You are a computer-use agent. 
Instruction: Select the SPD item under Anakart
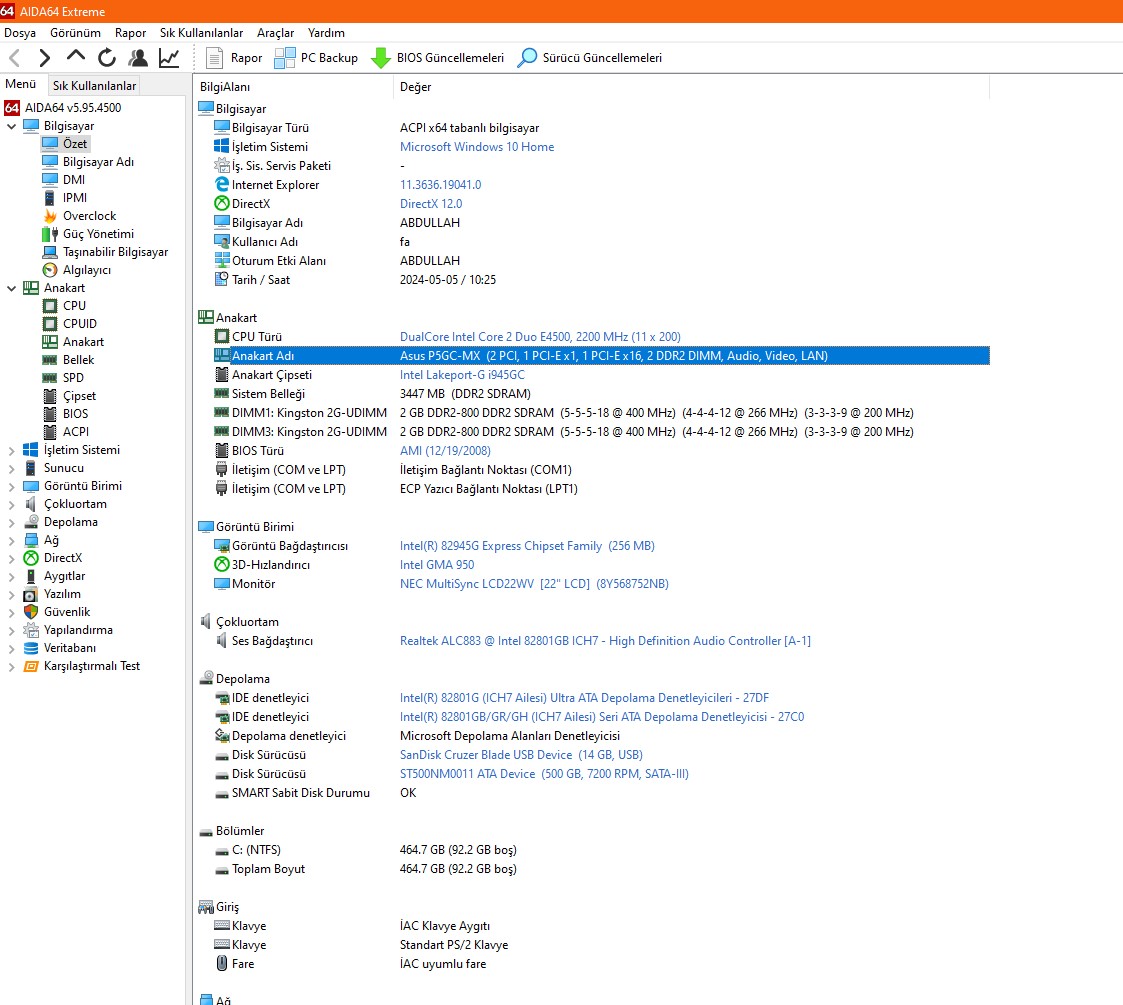[73, 378]
